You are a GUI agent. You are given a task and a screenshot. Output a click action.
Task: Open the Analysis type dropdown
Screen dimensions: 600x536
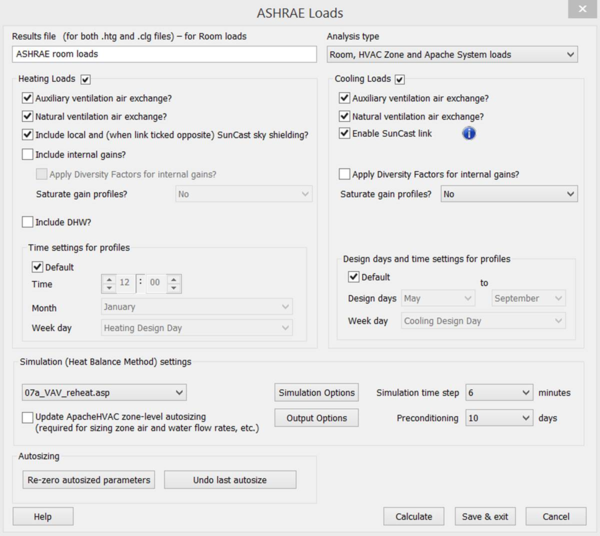pos(452,54)
